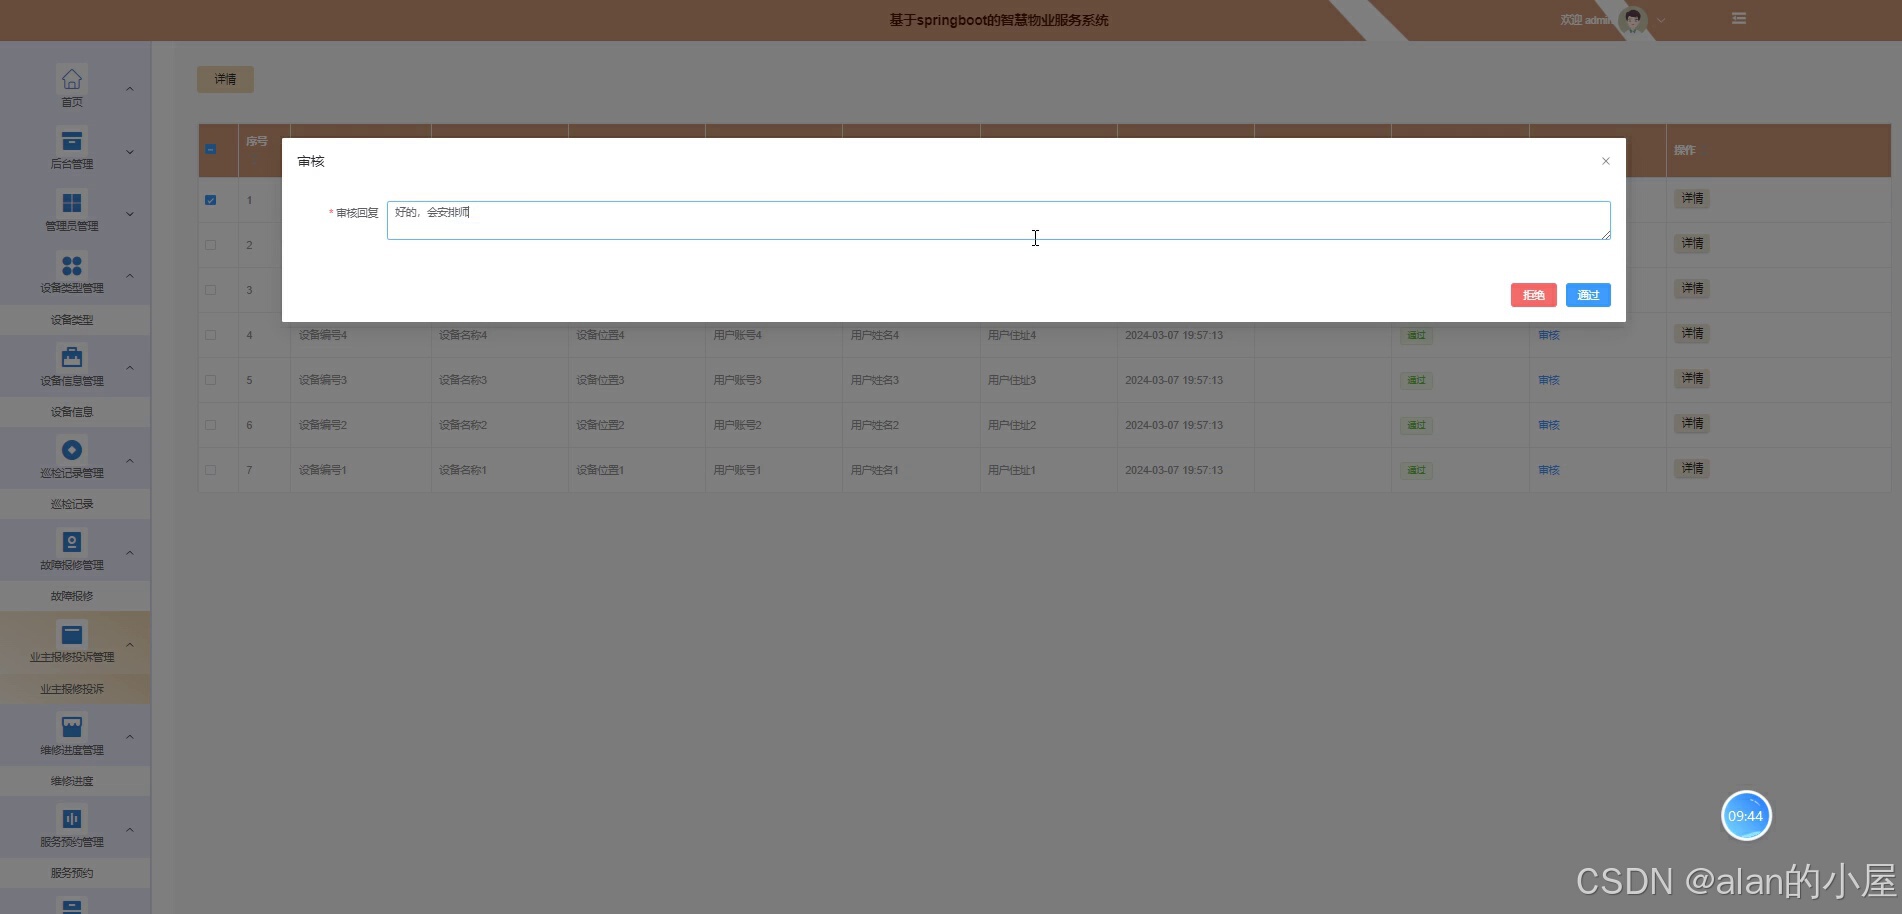Click 设备位置2 cell in table
This screenshot has height=914, width=1902.
[600, 425]
